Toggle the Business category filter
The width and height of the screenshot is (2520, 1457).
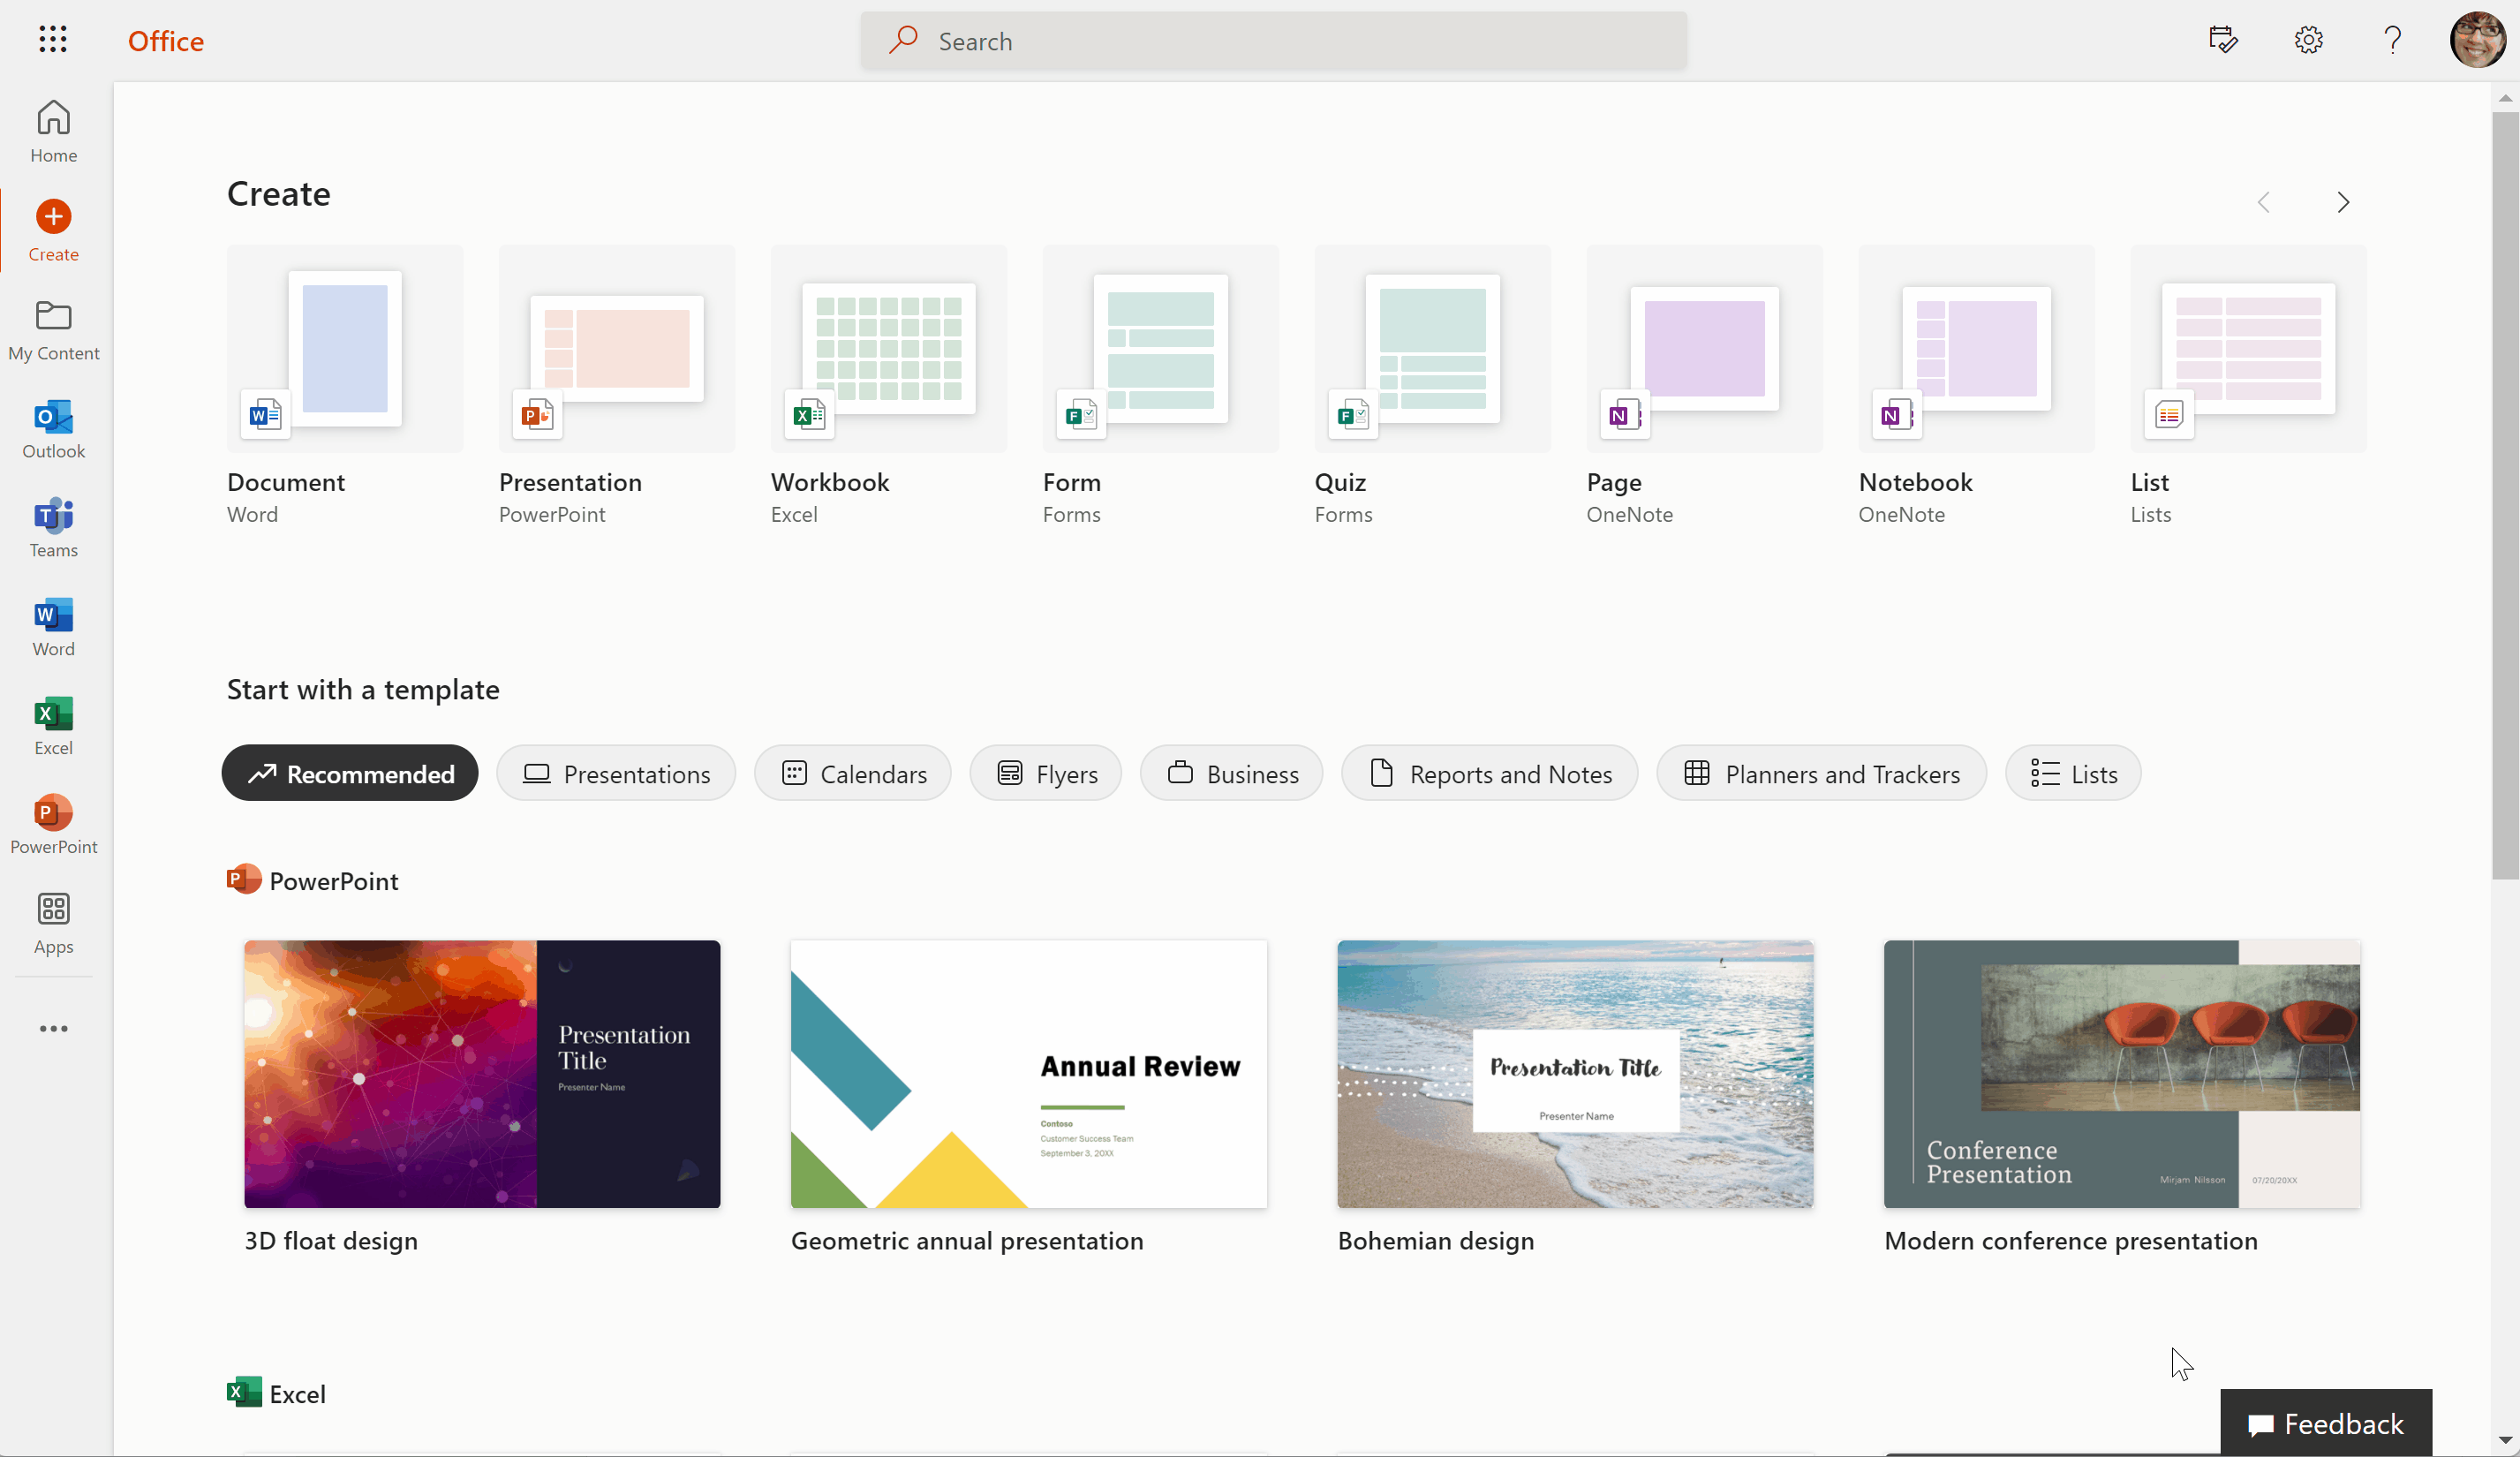[1234, 774]
